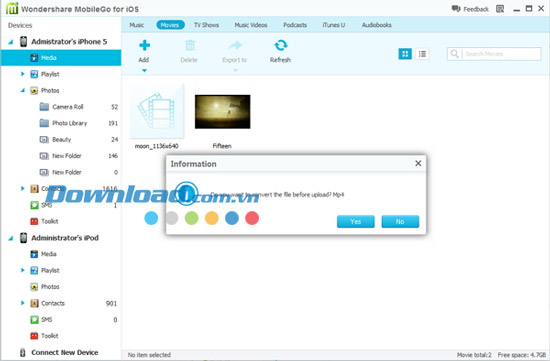
Task: Click the iPod Contacts icon
Action: pyautogui.click(x=34, y=303)
